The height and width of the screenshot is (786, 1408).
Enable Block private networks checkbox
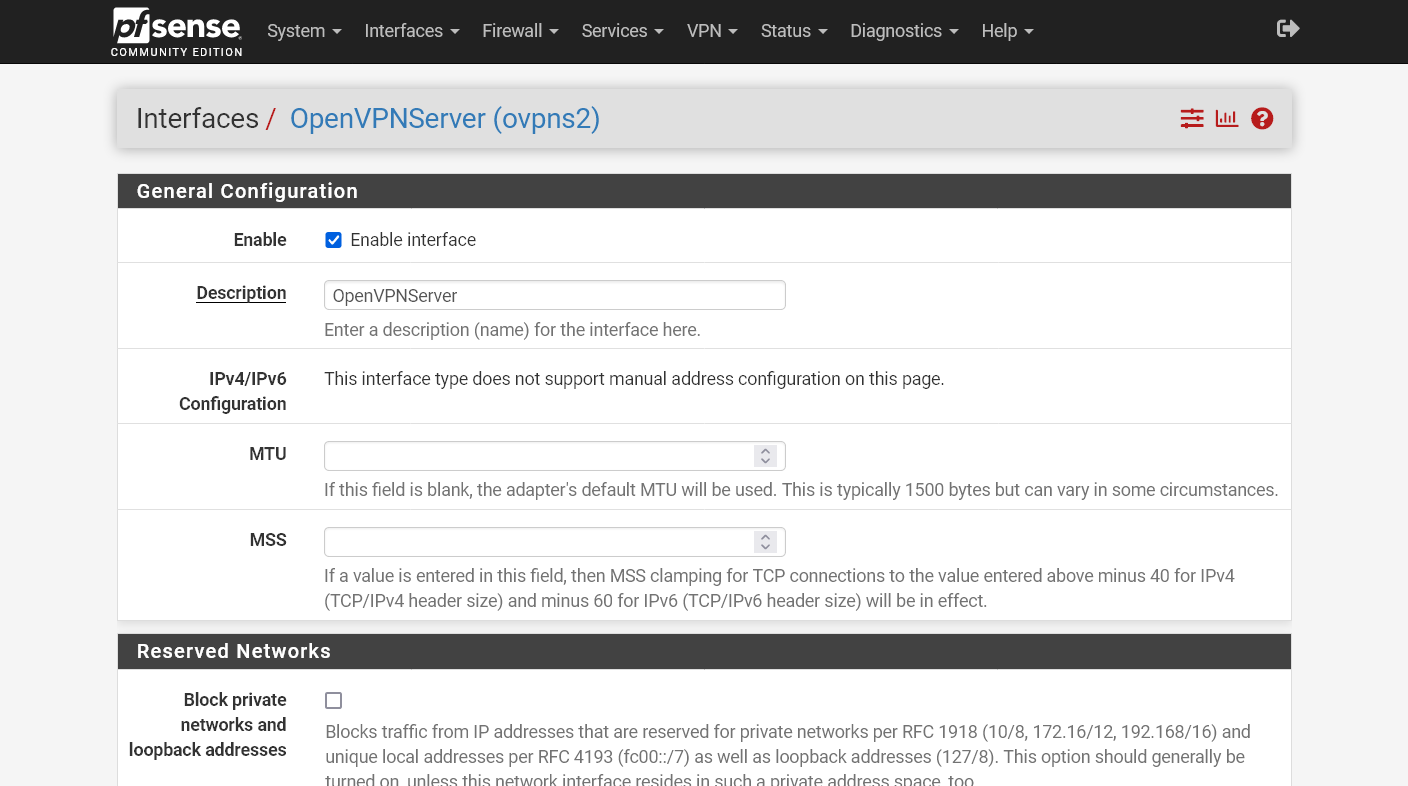coord(334,701)
